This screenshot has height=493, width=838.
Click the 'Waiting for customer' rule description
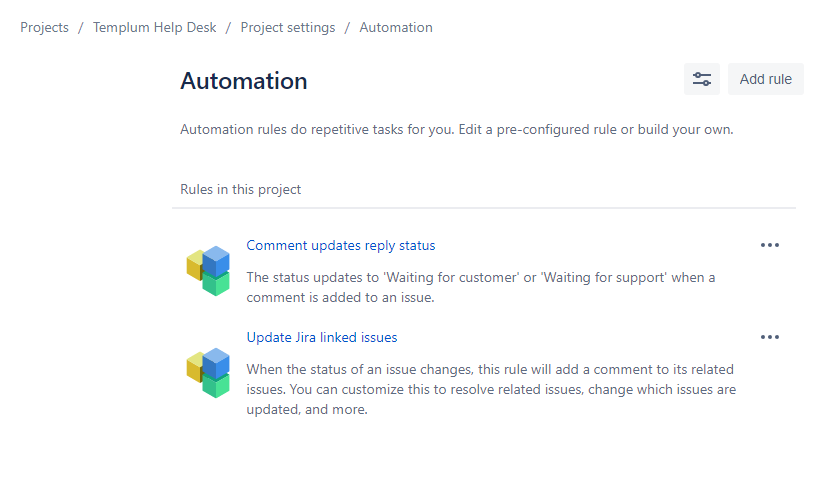[x=480, y=287]
